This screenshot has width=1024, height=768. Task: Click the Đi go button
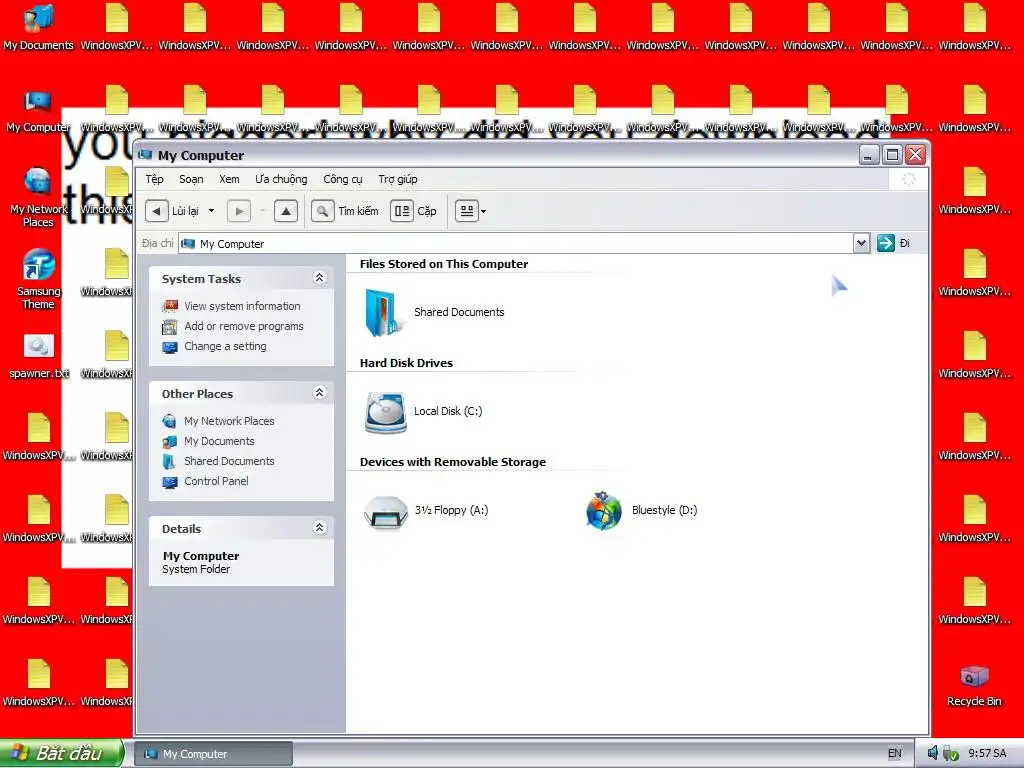[x=893, y=243]
